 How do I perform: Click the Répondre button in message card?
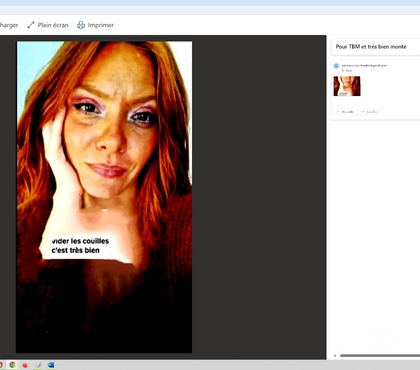point(345,112)
